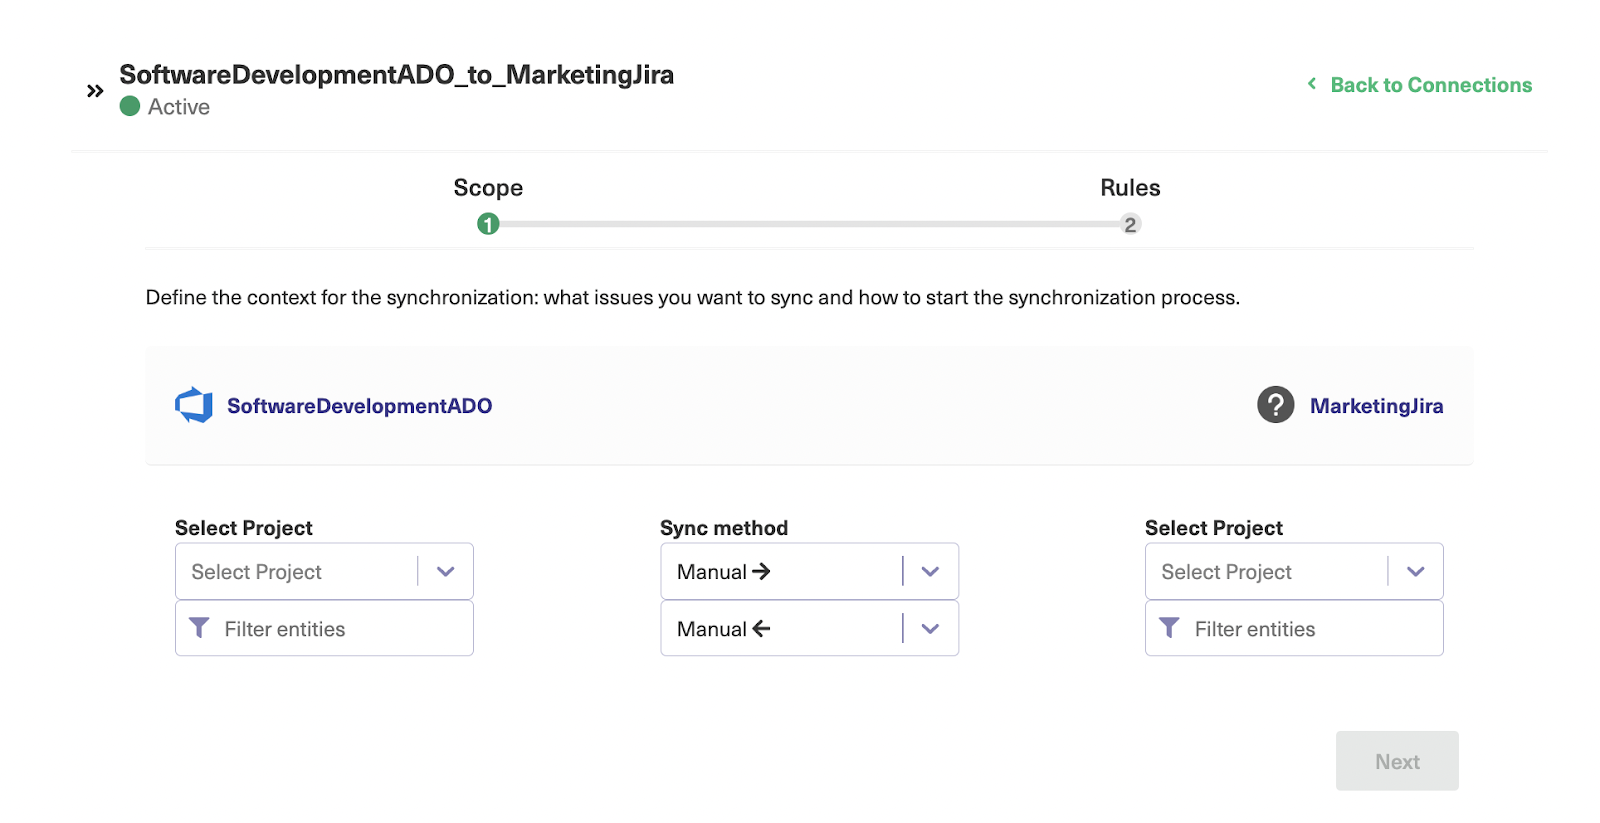Image resolution: width=1600 pixels, height=823 pixels.
Task: Click chevron of incoming Manual sync dropdown
Action: click(931, 629)
